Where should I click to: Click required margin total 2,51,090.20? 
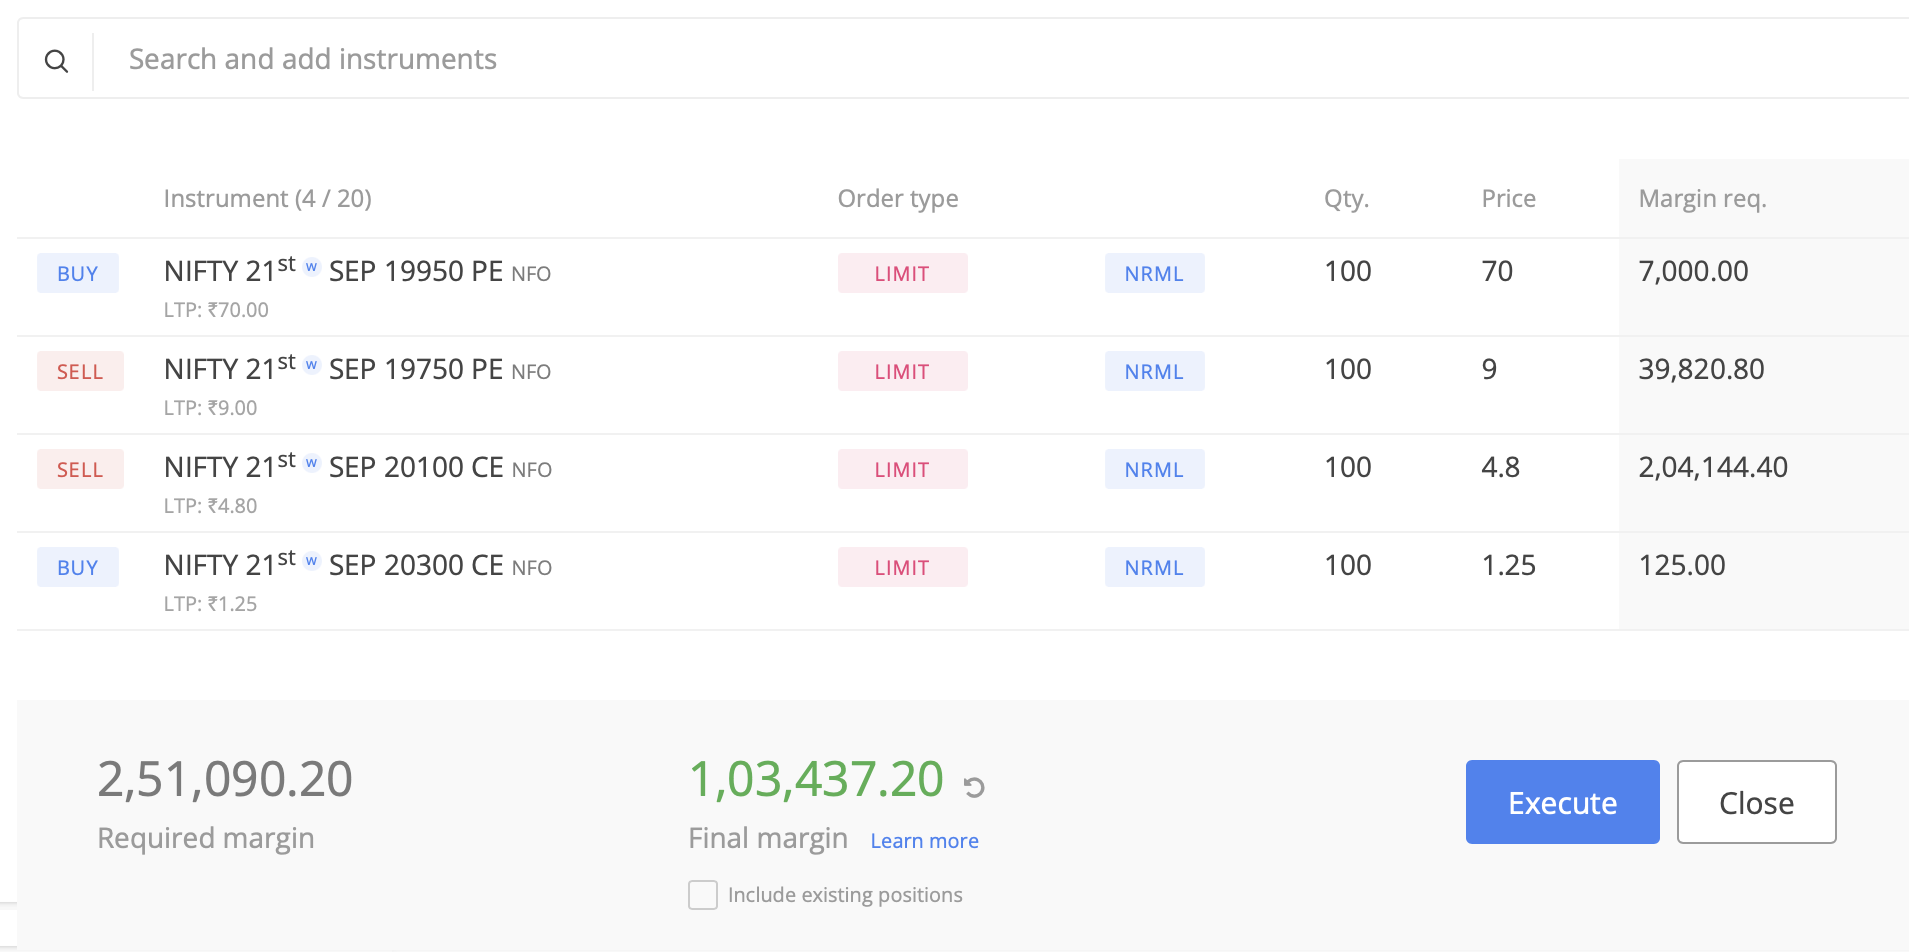[x=225, y=779]
